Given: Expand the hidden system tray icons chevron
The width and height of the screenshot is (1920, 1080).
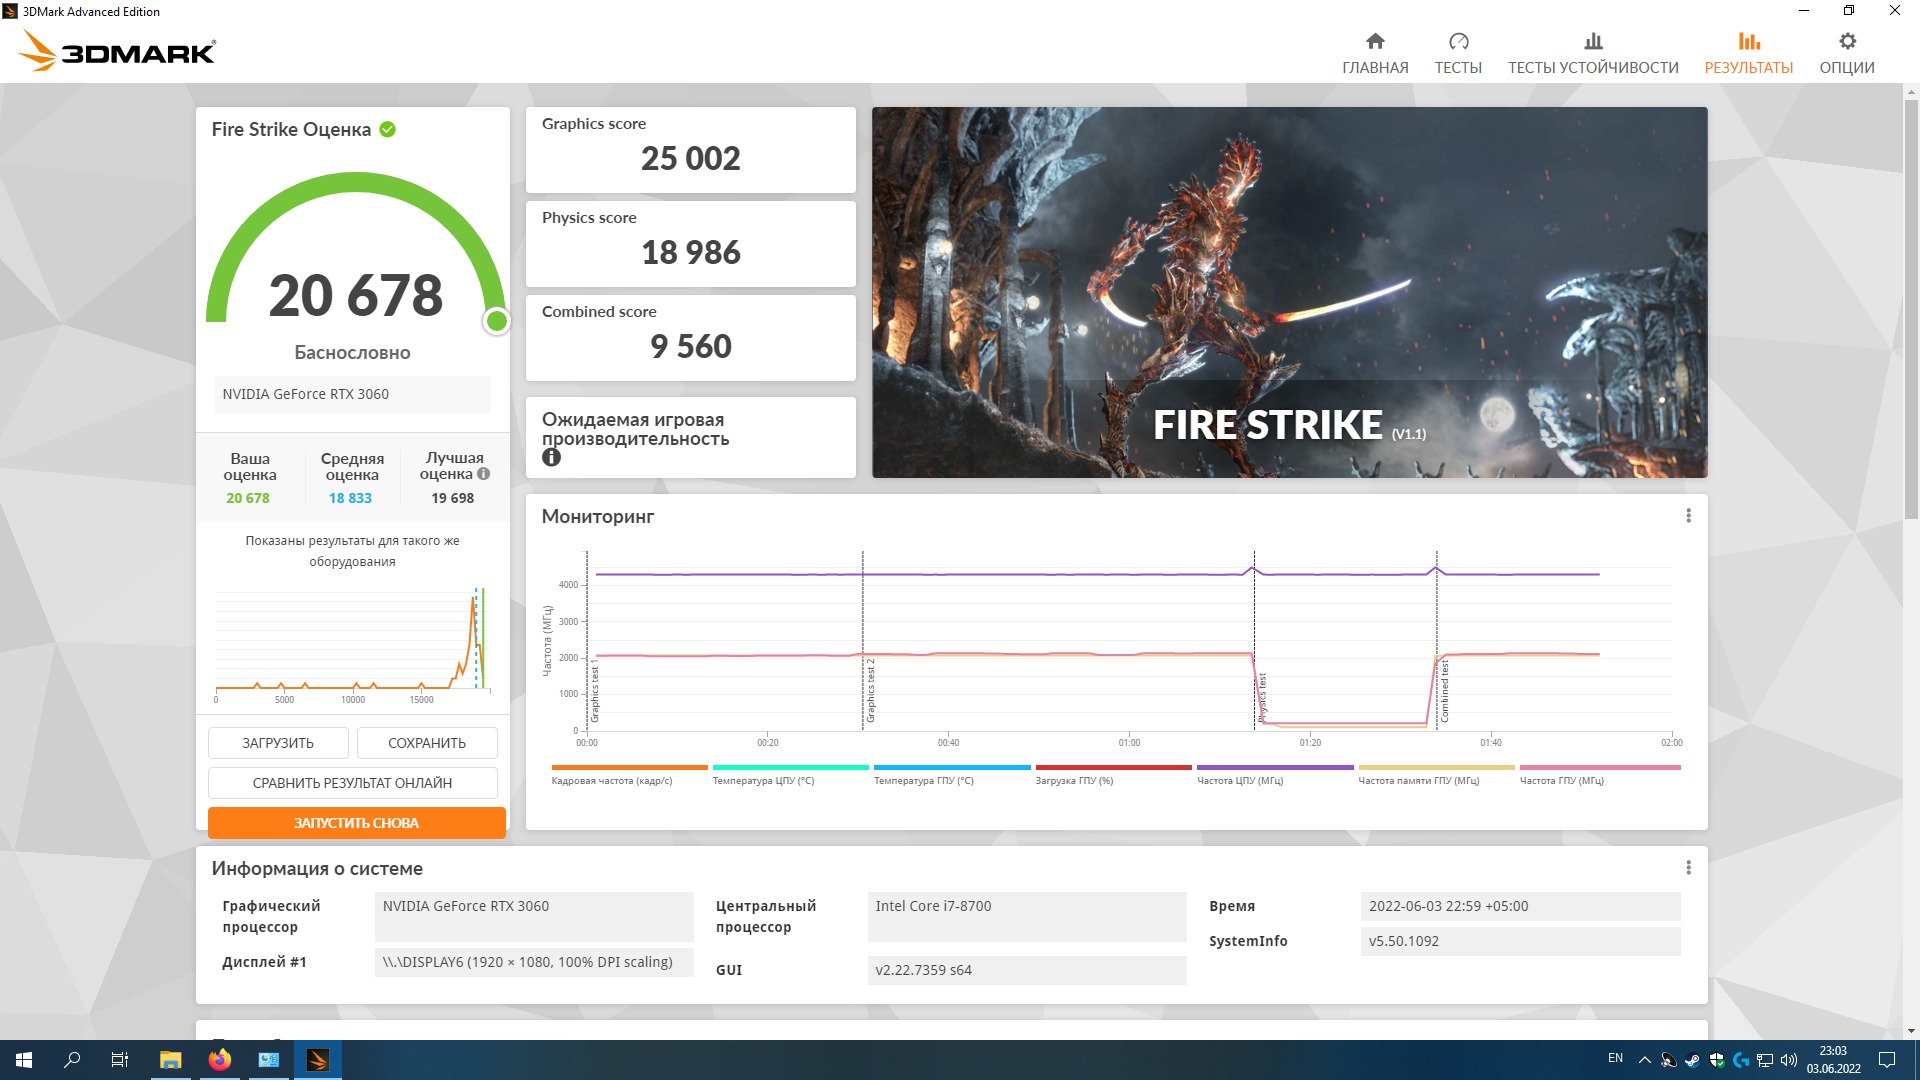Looking at the screenshot, I should click(x=1644, y=1059).
